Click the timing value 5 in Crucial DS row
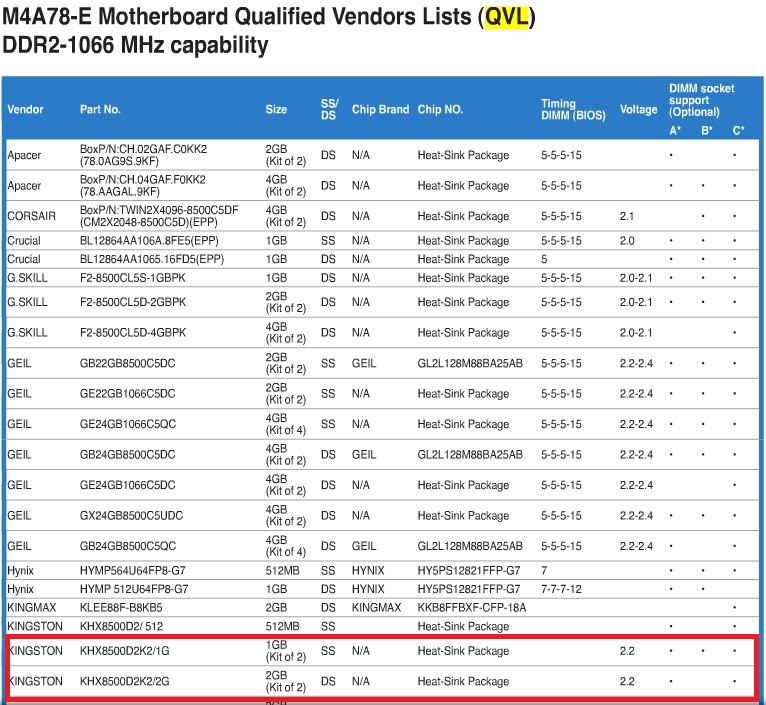The width and height of the screenshot is (766, 705). [544, 259]
